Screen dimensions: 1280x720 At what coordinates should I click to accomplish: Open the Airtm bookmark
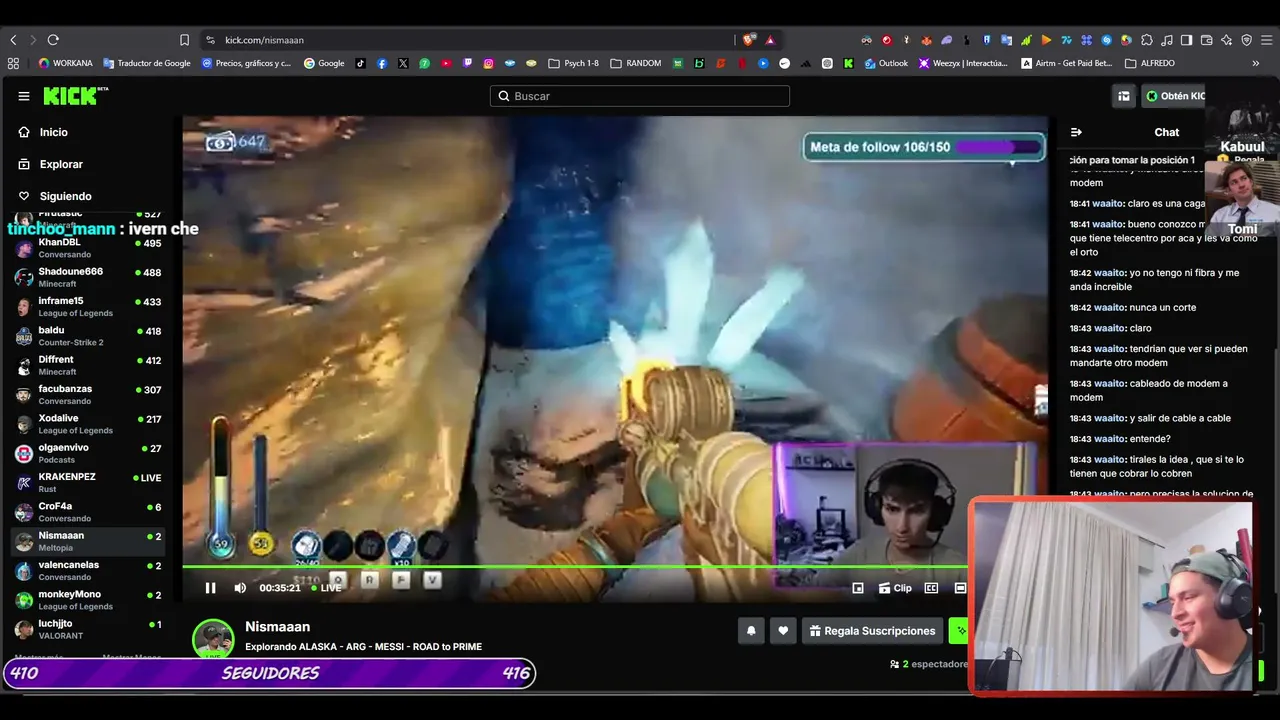(x=1066, y=63)
